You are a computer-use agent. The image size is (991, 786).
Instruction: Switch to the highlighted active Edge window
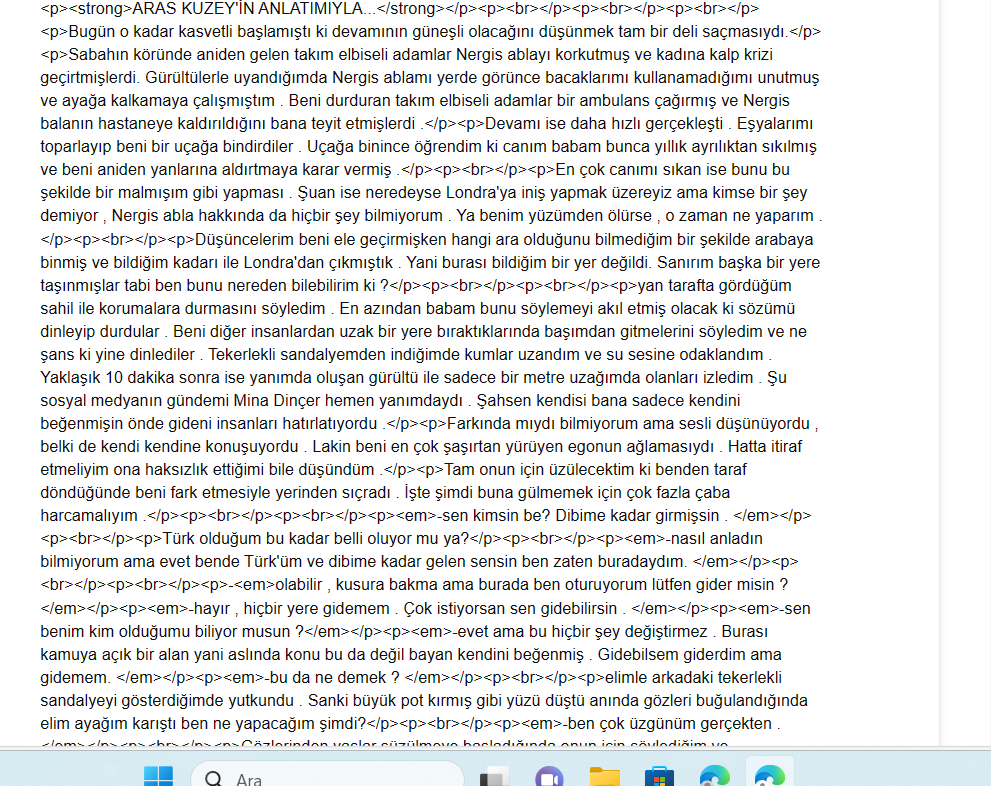coord(769,776)
